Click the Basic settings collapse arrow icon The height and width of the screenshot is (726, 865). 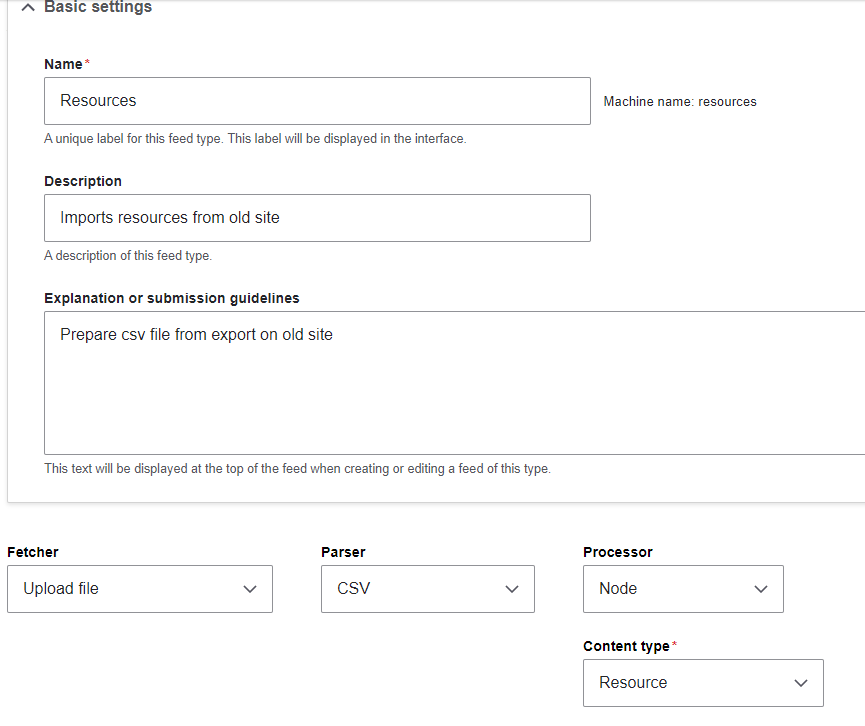(27, 7)
